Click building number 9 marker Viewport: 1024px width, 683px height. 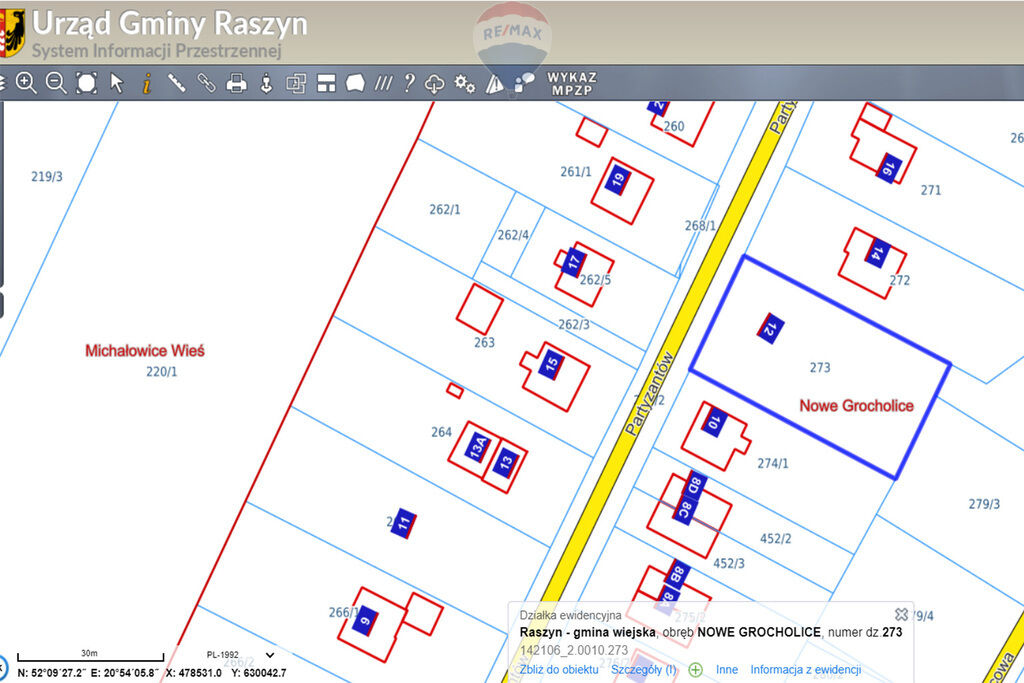pyautogui.click(x=365, y=620)
